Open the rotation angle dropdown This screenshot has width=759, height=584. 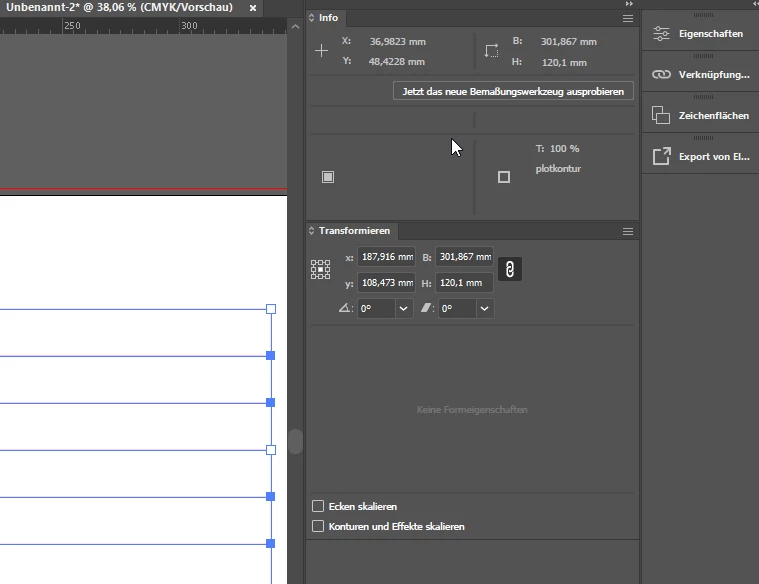point(404,308)
